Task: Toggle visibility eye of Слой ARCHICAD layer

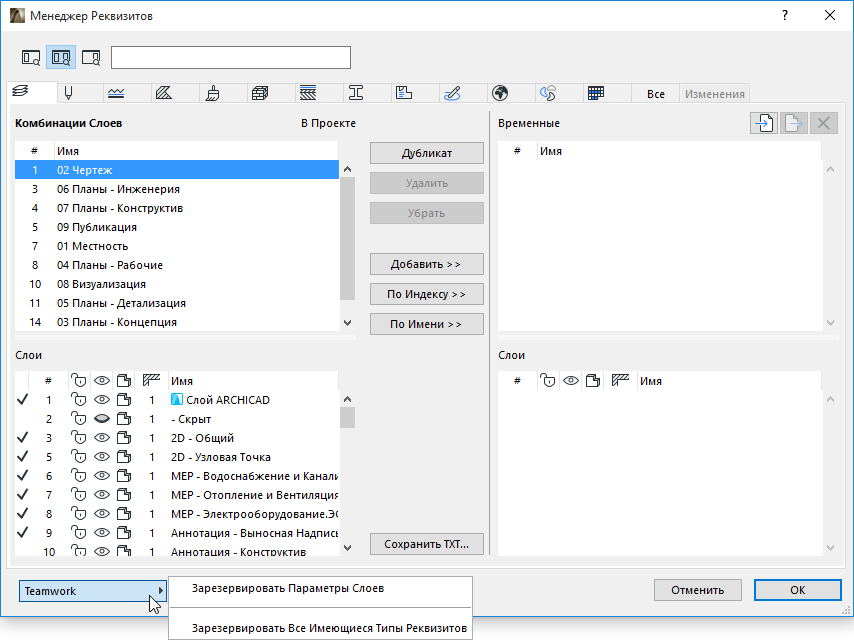Action: click(102, 400)
